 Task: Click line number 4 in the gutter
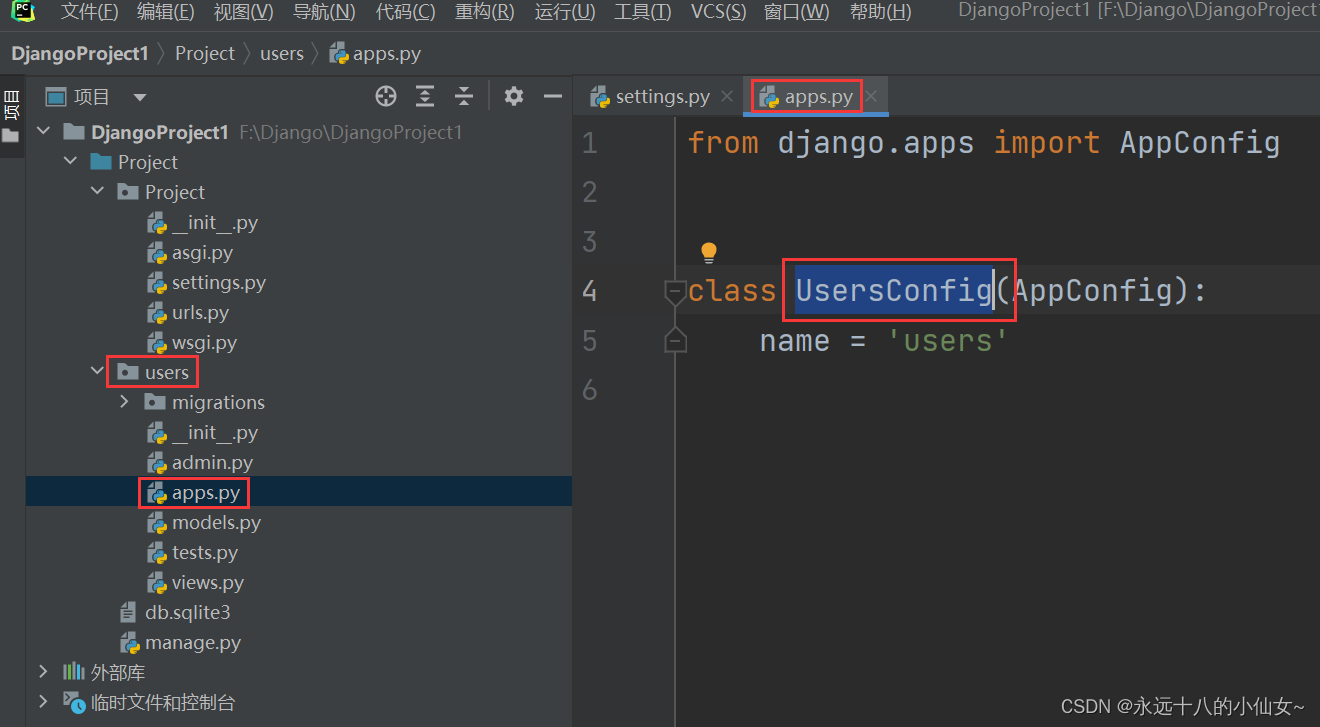(x=589, y=291)
